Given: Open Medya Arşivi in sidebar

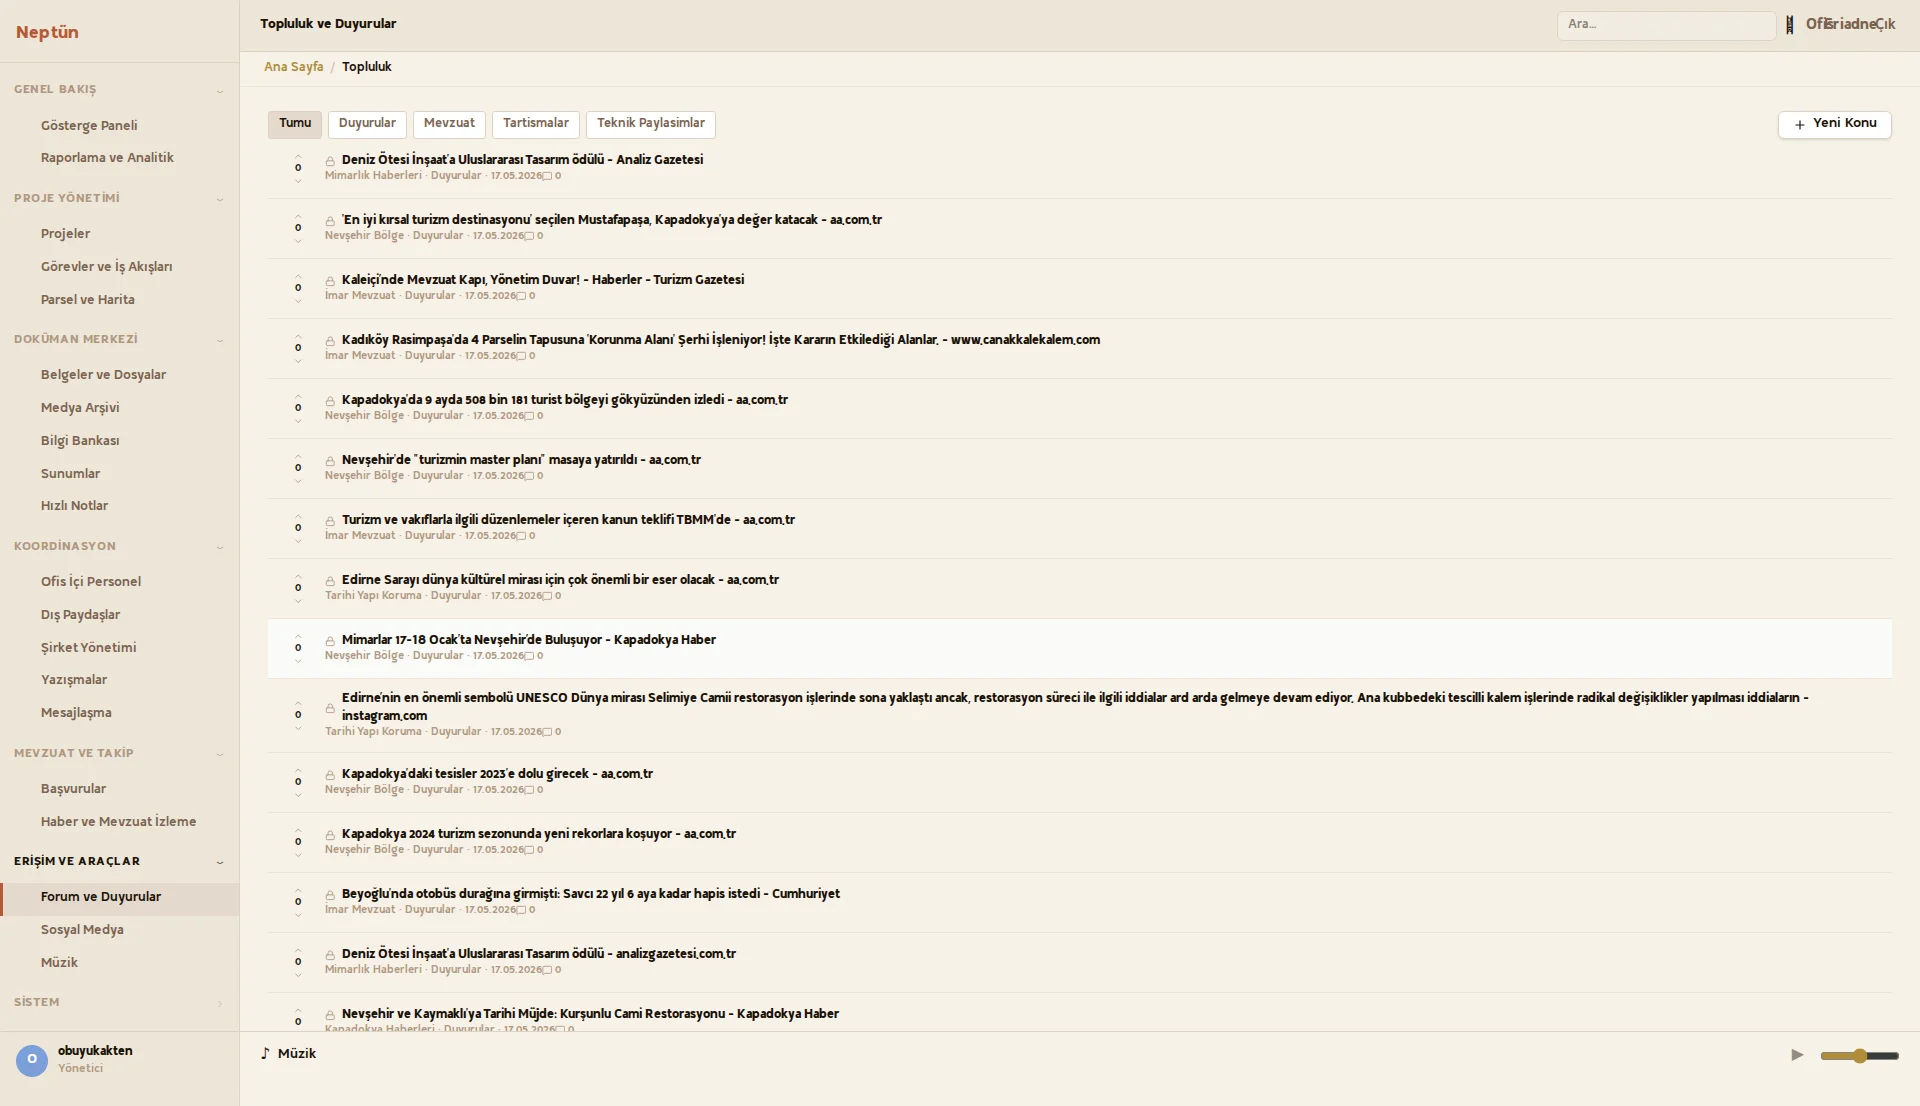Looking at the screenshot, I should point(120,407).
